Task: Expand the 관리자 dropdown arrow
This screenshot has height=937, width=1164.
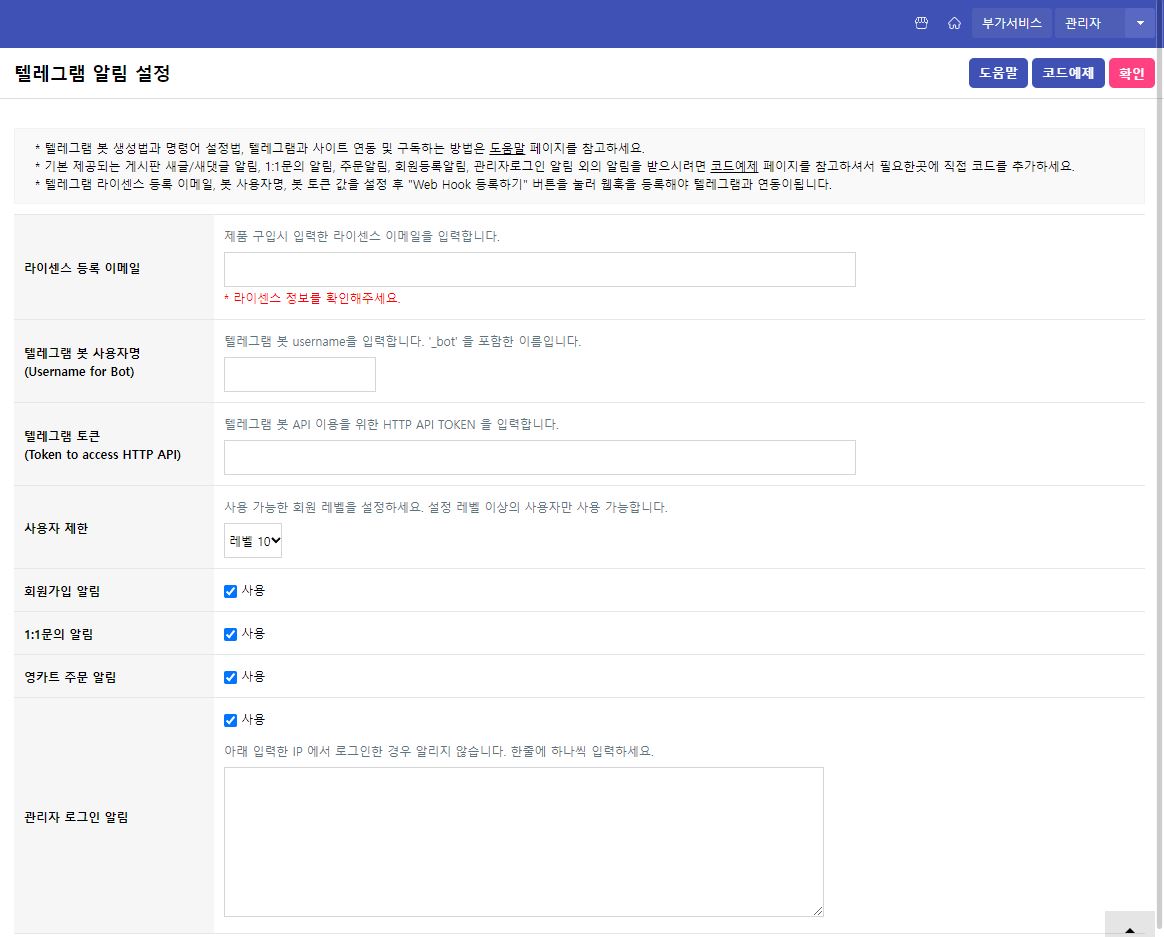Action: [1140, 22]
